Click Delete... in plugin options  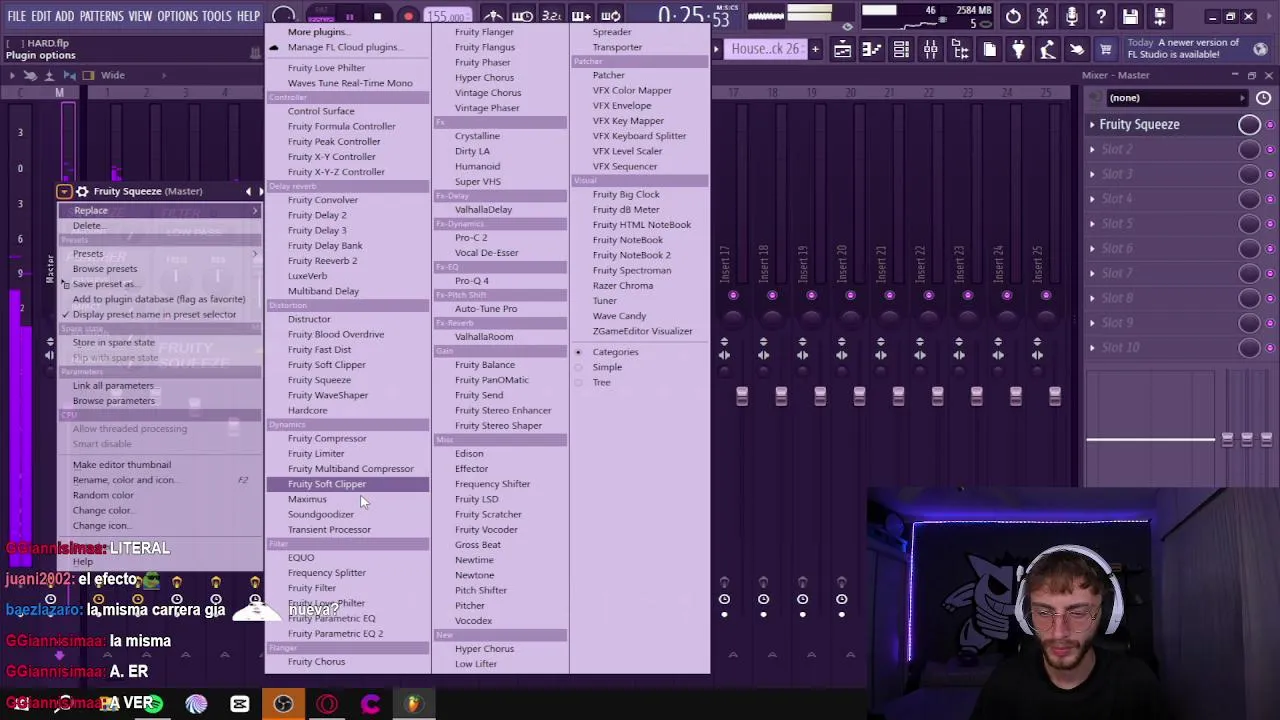87,226
